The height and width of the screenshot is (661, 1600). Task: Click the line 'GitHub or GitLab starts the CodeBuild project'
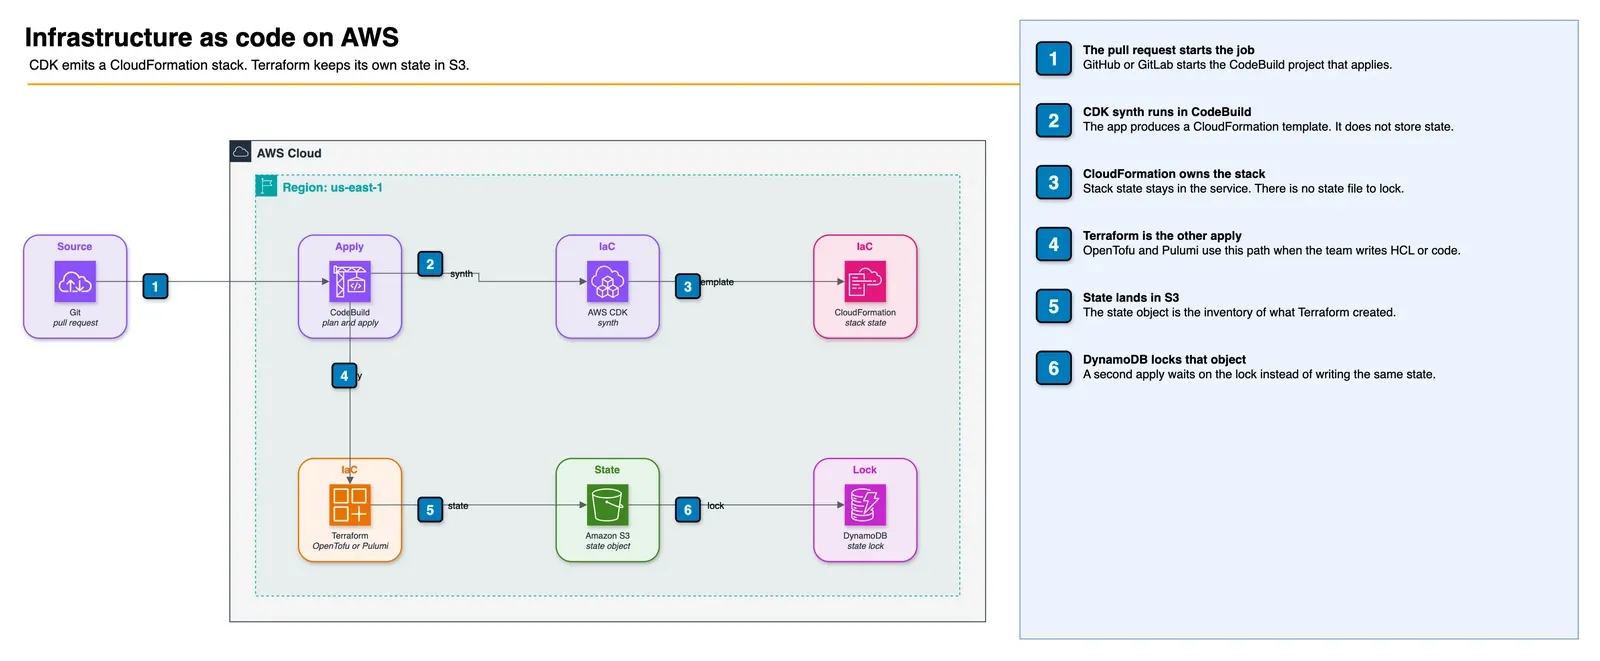1237,65
